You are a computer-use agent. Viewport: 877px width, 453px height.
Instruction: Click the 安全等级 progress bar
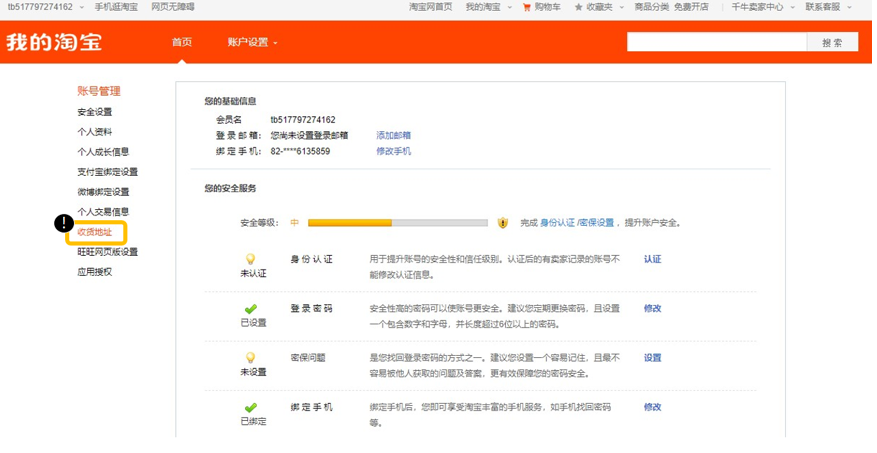(x=398, y=223)
